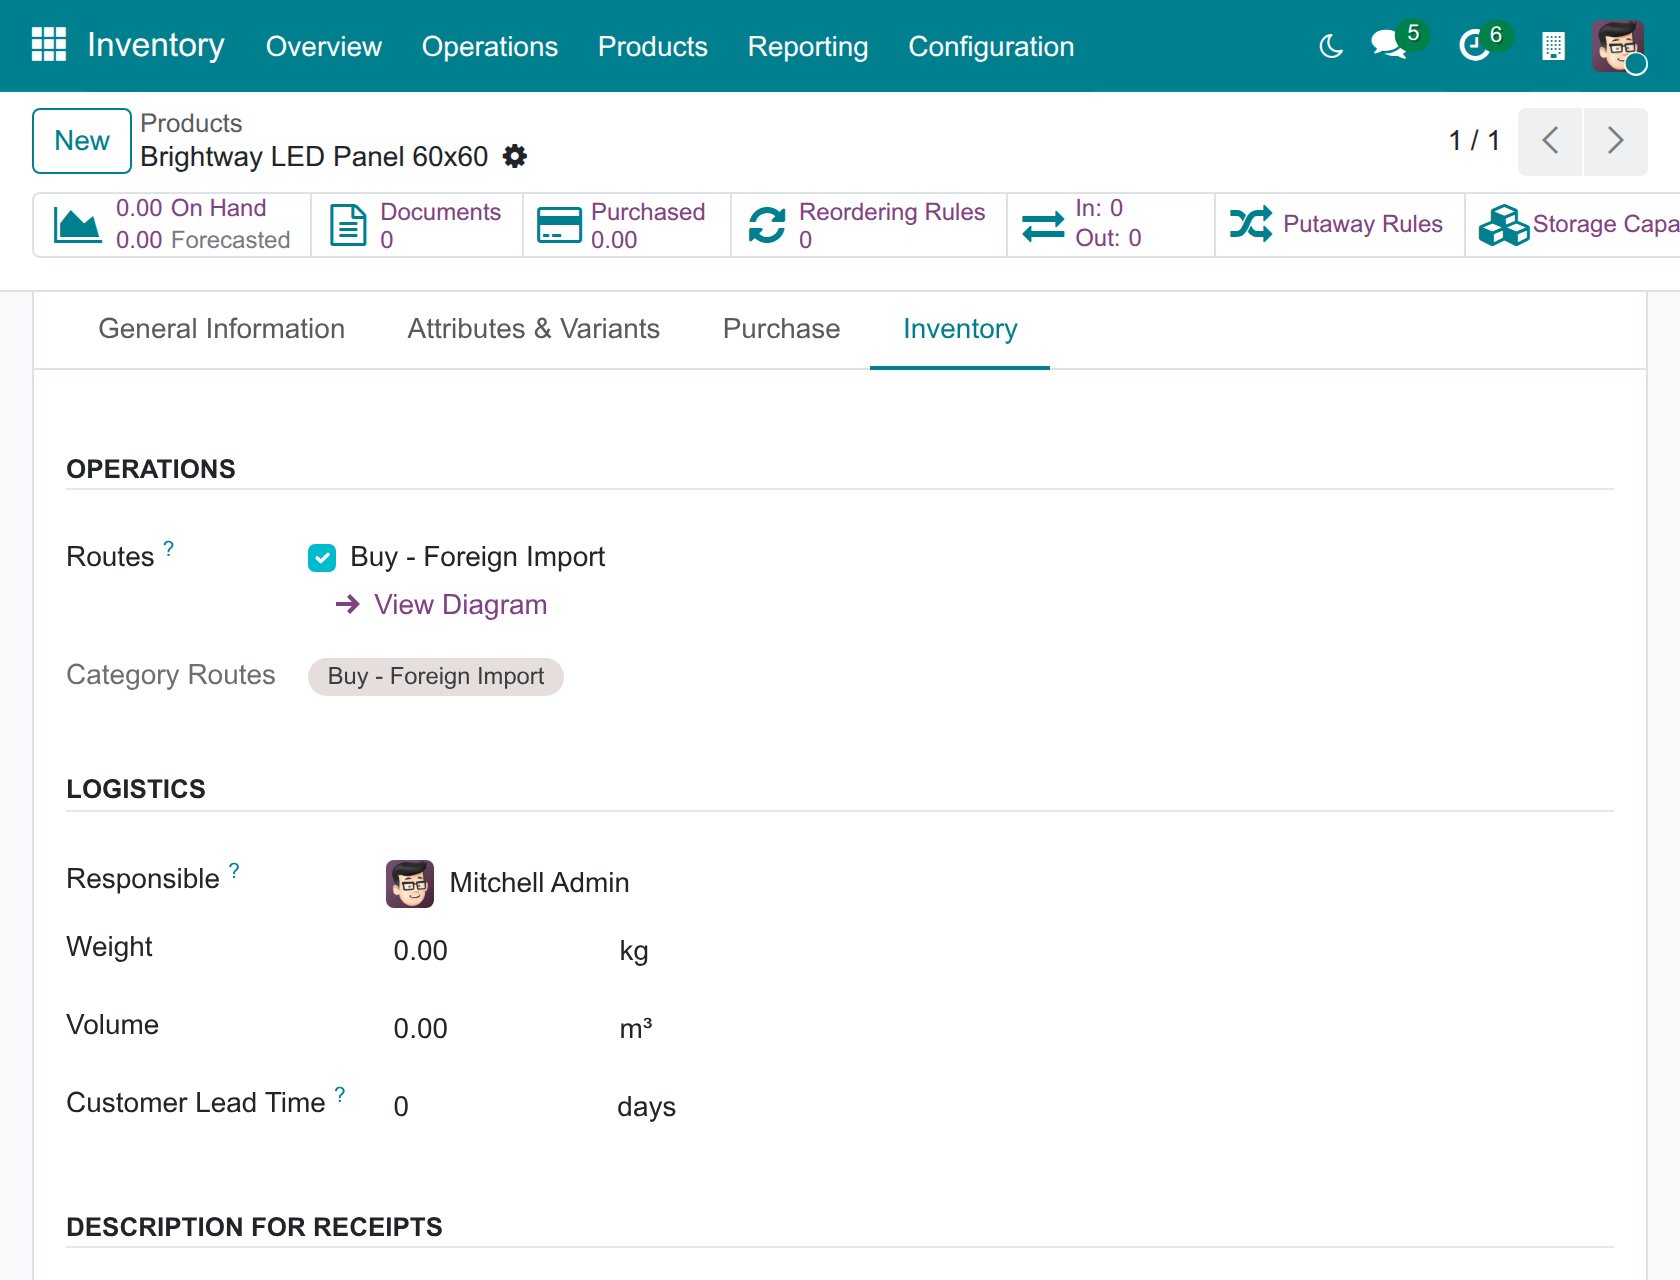This screenshot has width=1680, height=1280.
Task: Select the Inventory tab
Action: (960, 329)
